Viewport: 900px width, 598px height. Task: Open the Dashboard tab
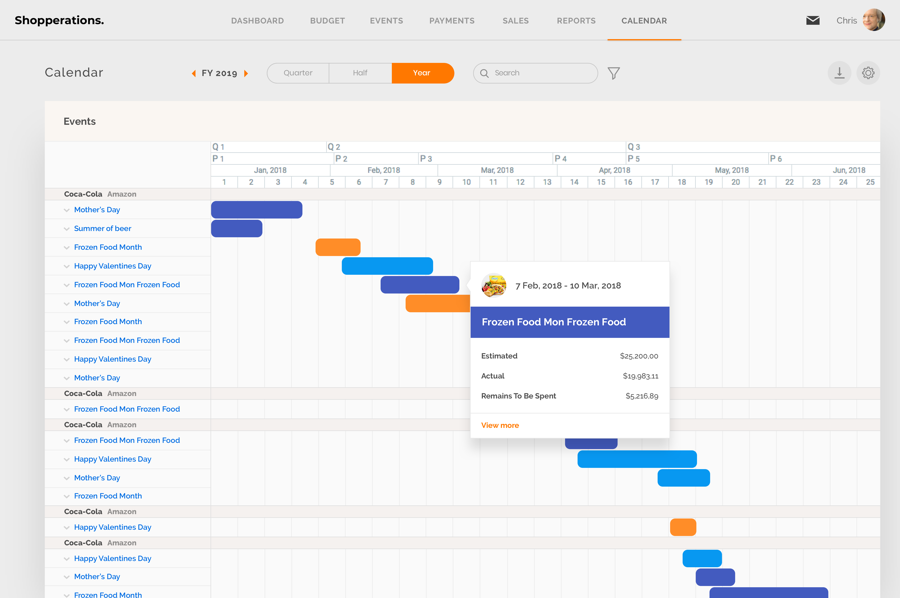(x=257, y=21)
